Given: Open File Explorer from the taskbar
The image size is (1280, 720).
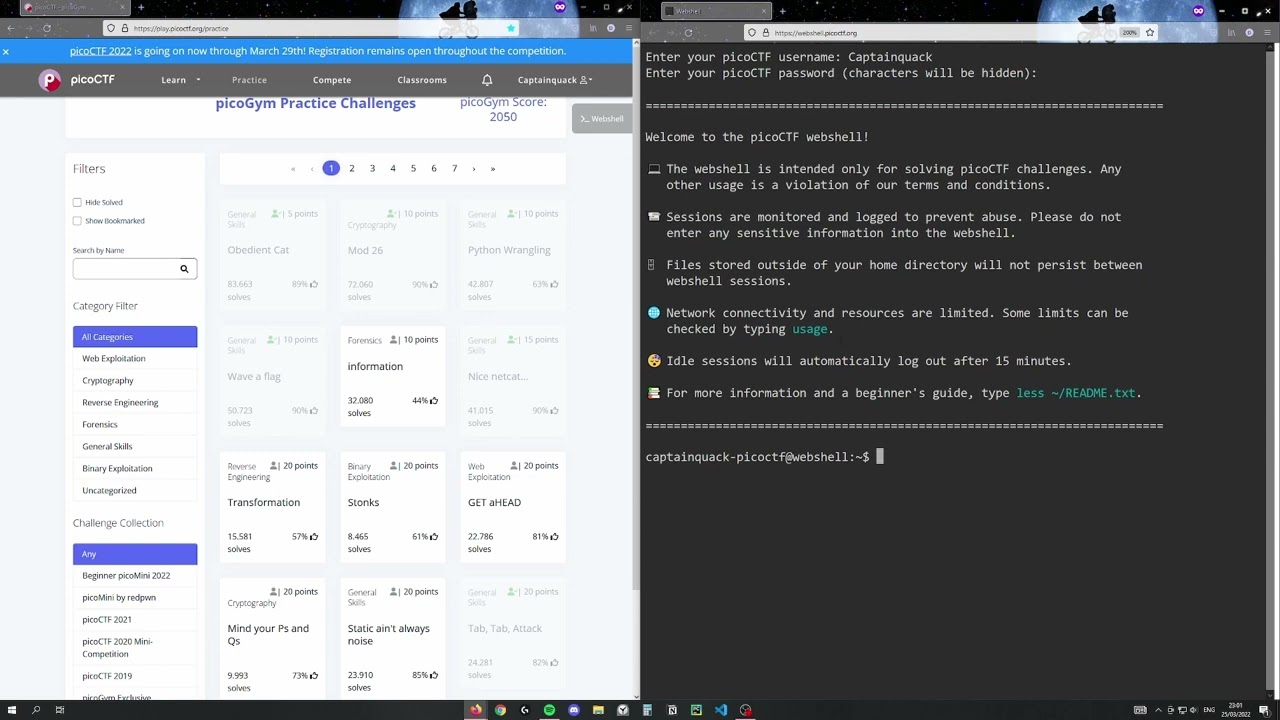Looking at the screenshot, I should (x=598, y=710).
